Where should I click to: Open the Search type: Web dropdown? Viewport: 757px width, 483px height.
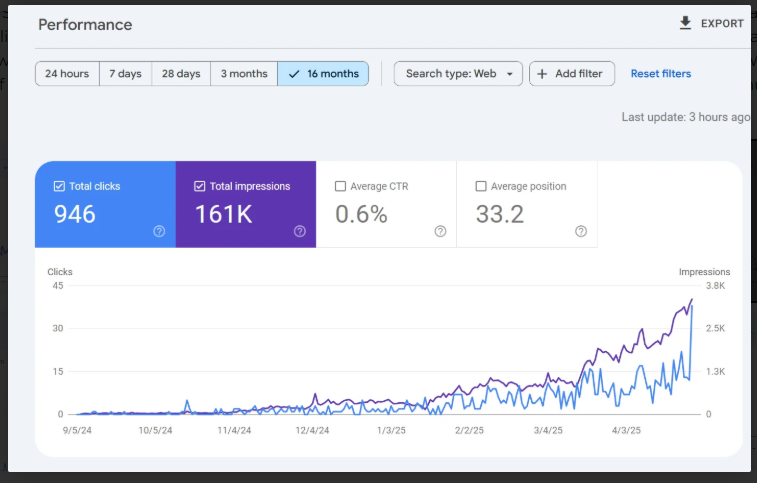458,74
